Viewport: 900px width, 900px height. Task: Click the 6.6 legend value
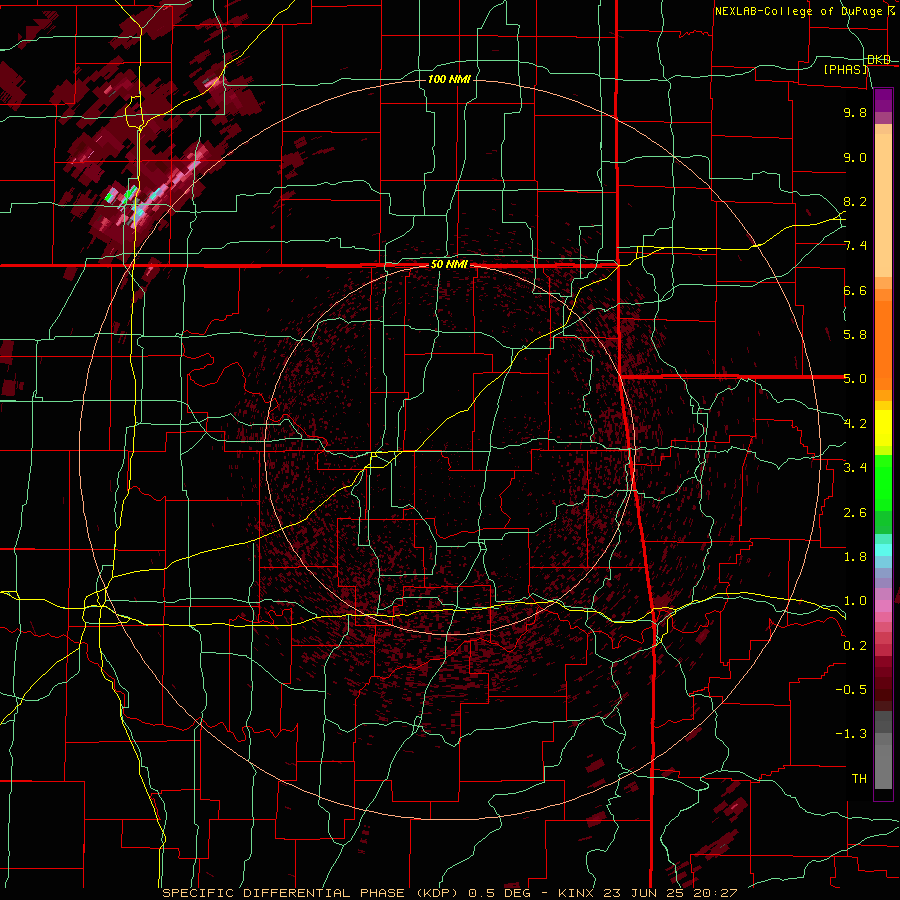[855, 290]
